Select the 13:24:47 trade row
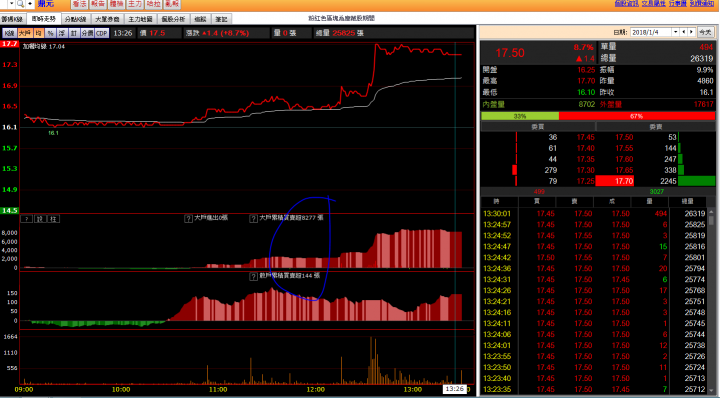720x398 pixels. (594, 247)
